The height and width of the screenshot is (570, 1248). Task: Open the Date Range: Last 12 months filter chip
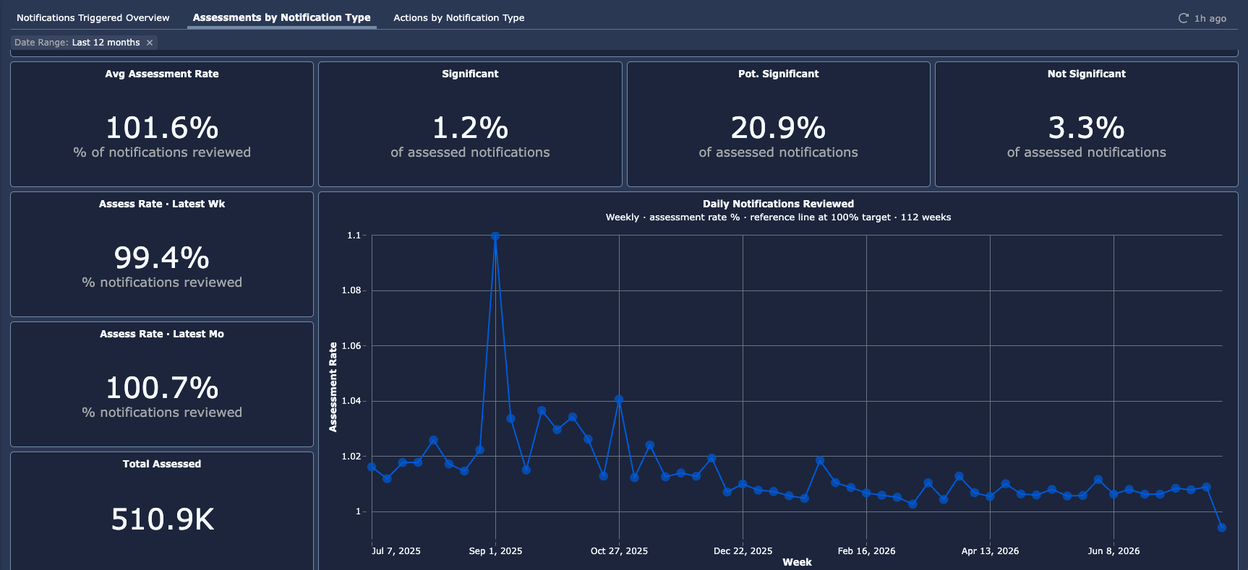(x=84, y=43)
